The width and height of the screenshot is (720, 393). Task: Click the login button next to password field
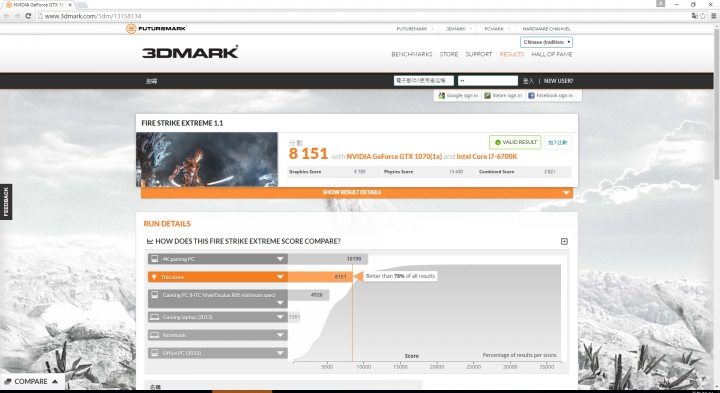point(528,81)
